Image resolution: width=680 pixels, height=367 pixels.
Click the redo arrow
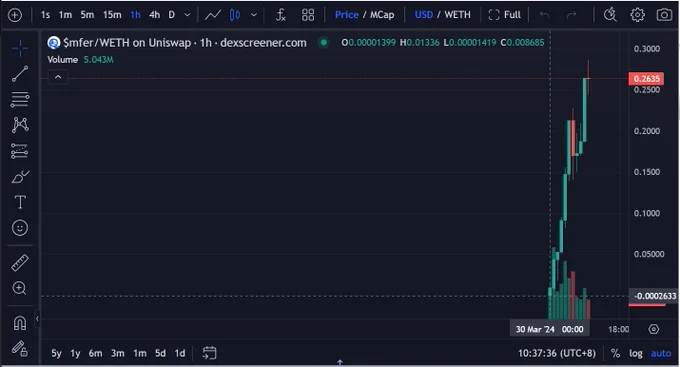(x=572, y=15)
